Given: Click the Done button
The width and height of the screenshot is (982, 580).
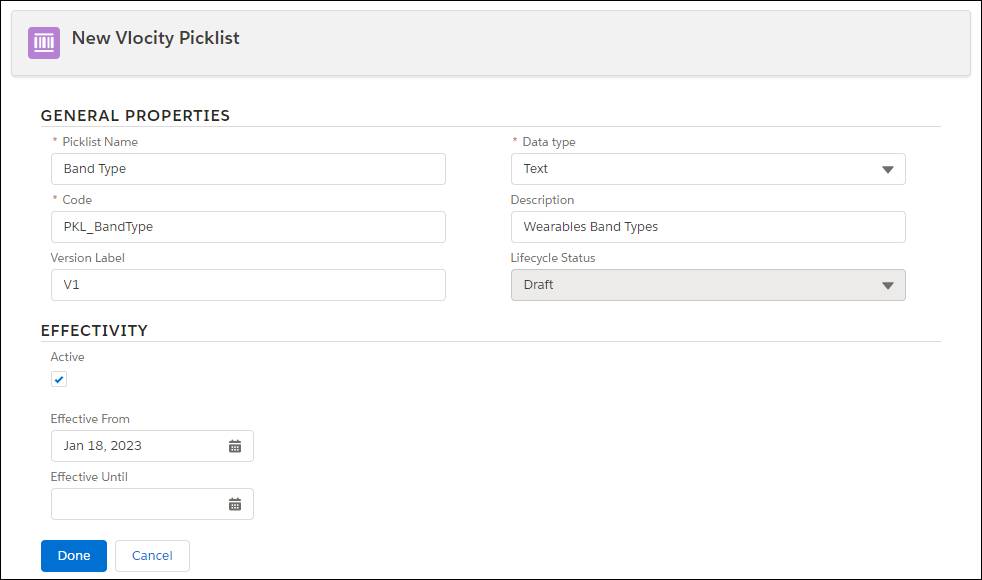Looking at the screenshot, I should [x=74, y=556].
